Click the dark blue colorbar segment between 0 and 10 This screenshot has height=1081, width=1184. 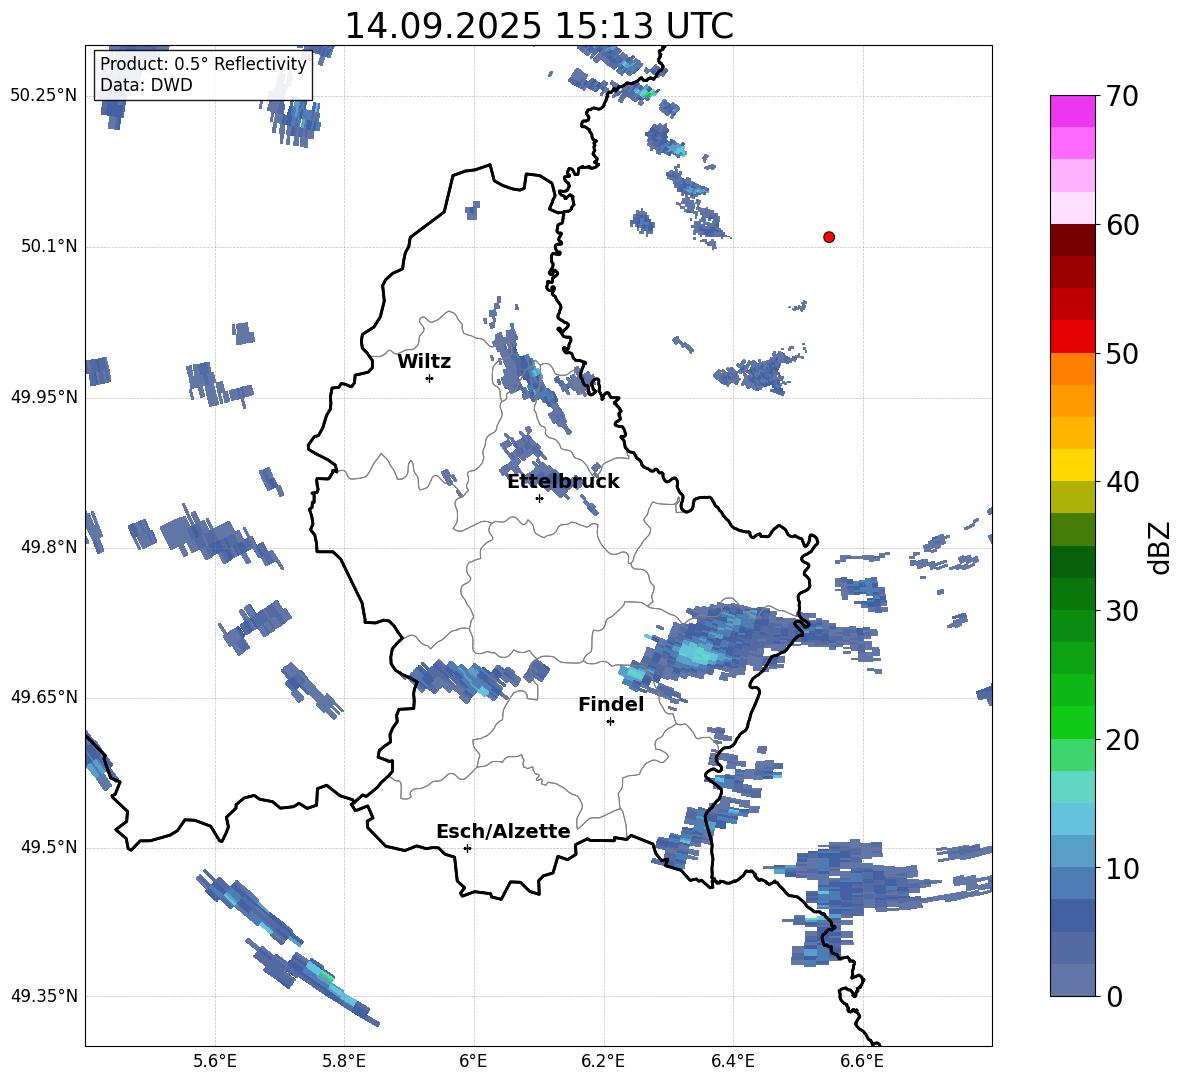1072,916
